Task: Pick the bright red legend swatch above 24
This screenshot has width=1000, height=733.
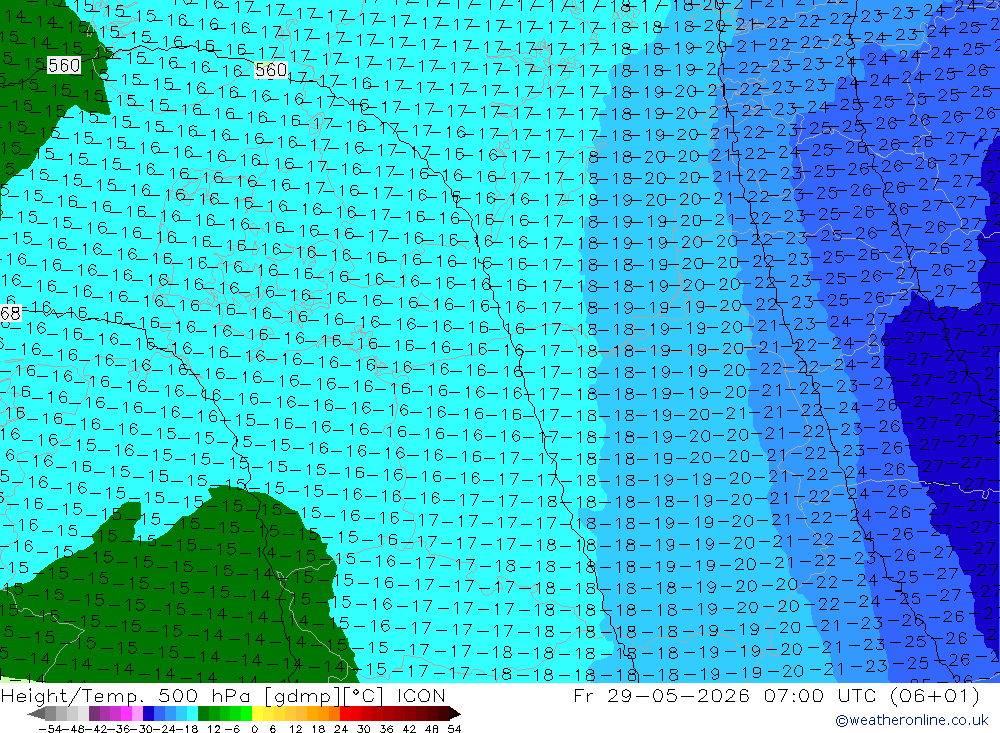Action: click(345, 714)
